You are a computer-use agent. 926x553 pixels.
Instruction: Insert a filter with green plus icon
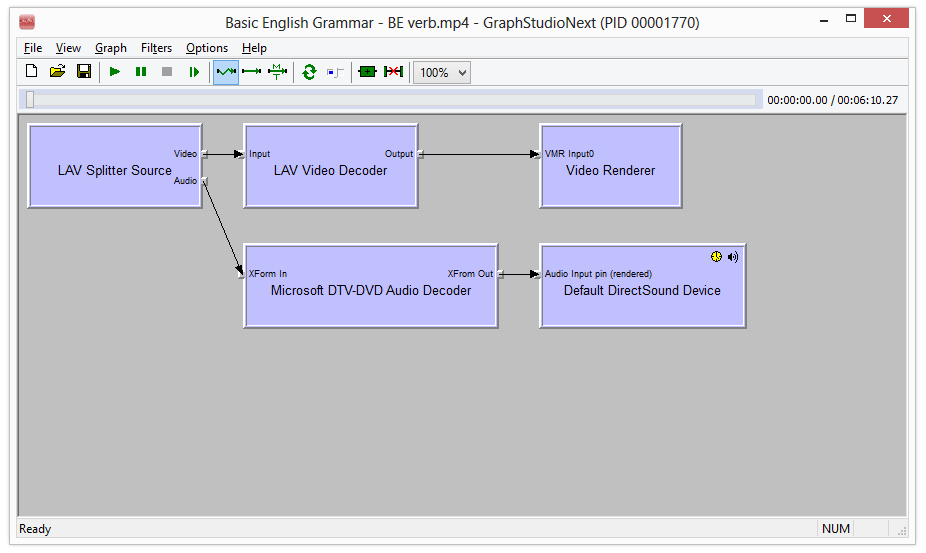coord(367,72)
